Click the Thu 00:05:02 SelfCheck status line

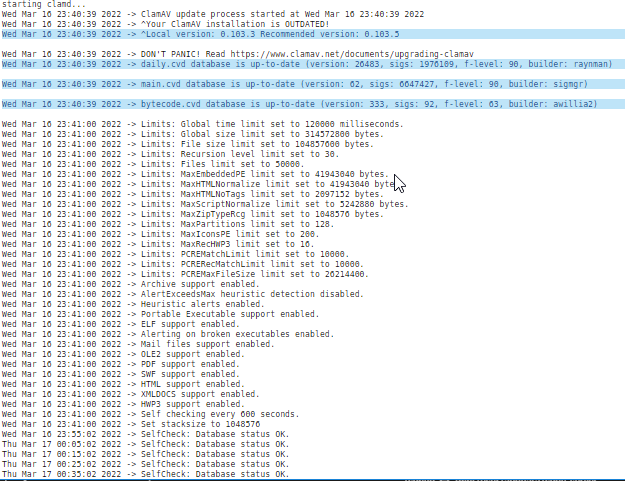coord(145,444)
